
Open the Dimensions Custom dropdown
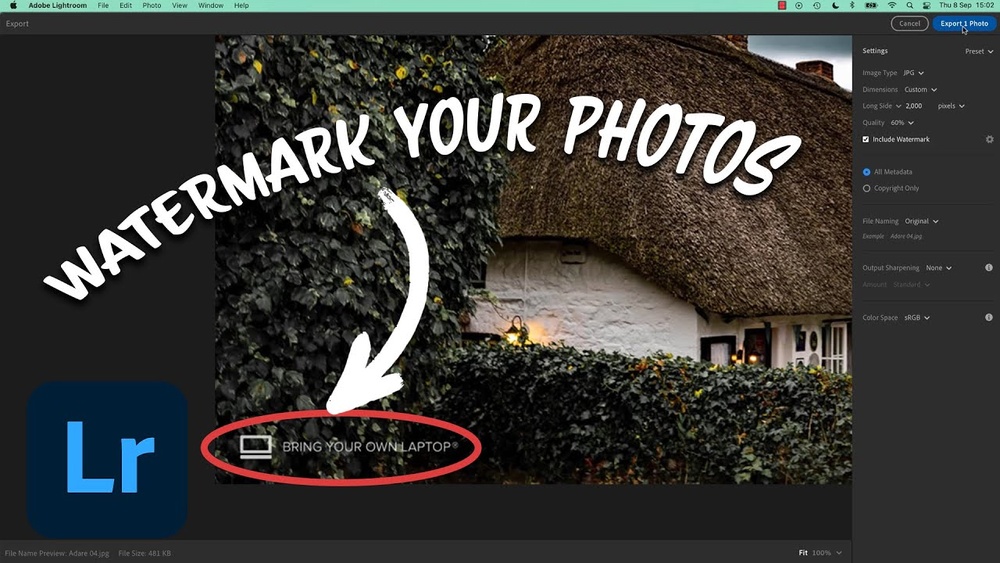point(920,90)
